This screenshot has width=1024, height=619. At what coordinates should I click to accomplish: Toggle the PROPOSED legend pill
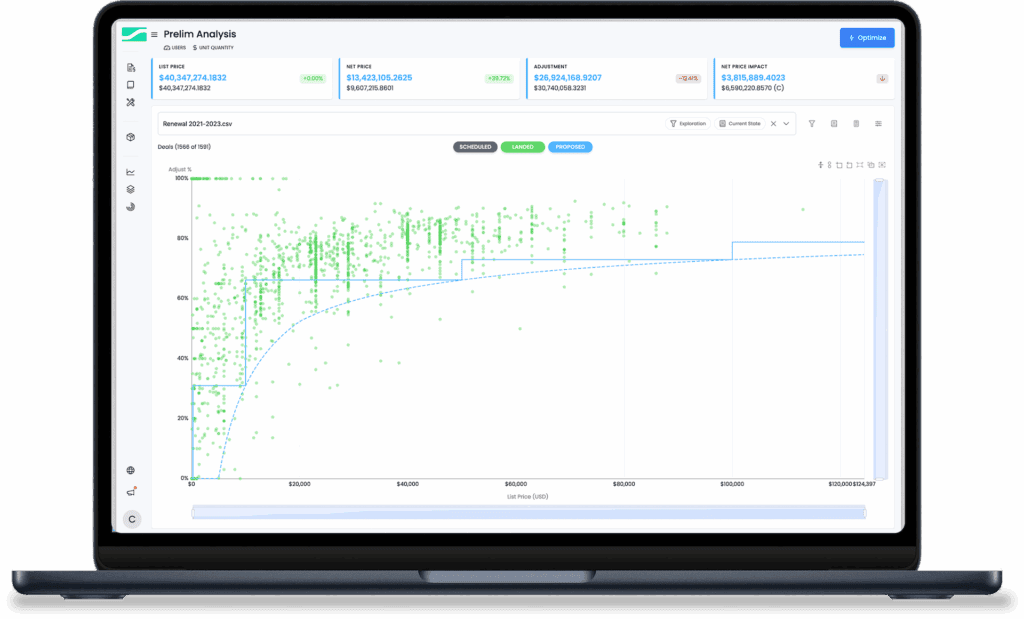coord(570,147)
